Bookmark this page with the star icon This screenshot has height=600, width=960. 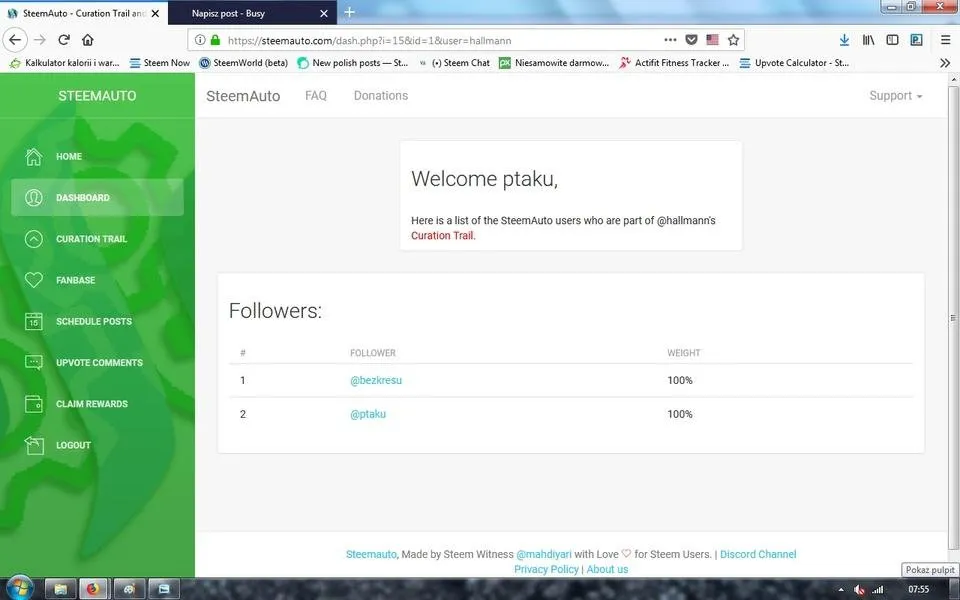click(733, 40)
